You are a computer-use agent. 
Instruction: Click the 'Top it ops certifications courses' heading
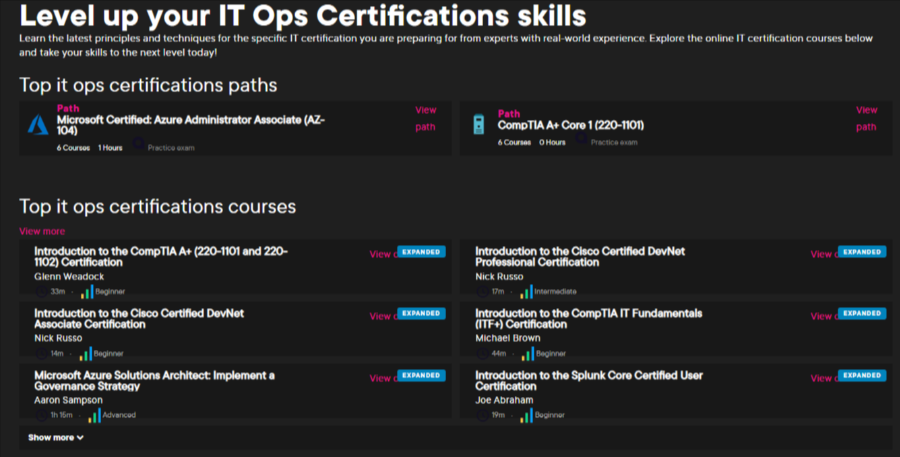[x=158, y=207]
